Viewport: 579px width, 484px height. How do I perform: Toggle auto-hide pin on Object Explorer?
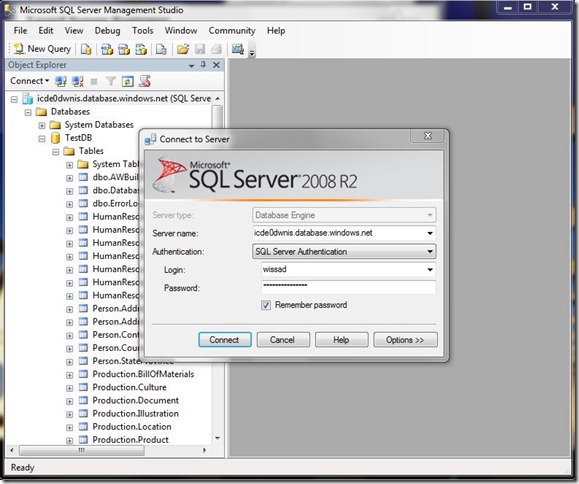click(203, 65)
